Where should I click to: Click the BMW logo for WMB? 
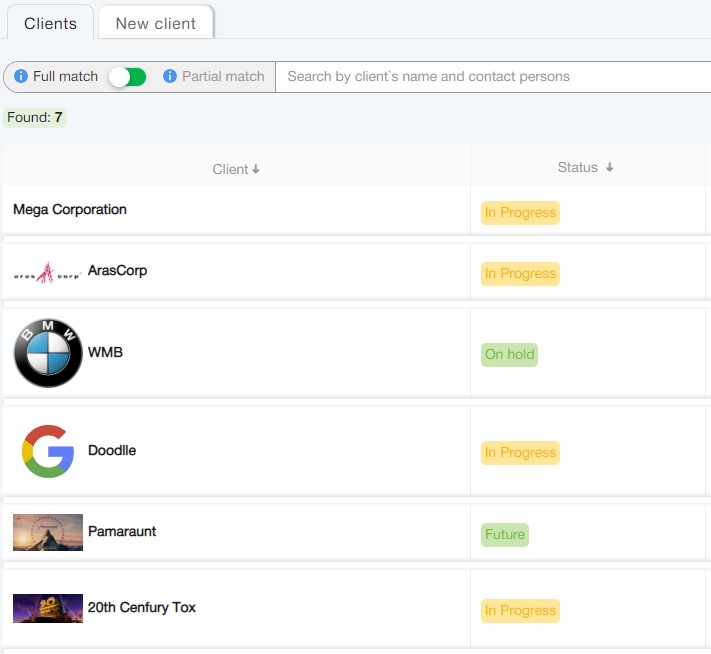coord(48,353)
